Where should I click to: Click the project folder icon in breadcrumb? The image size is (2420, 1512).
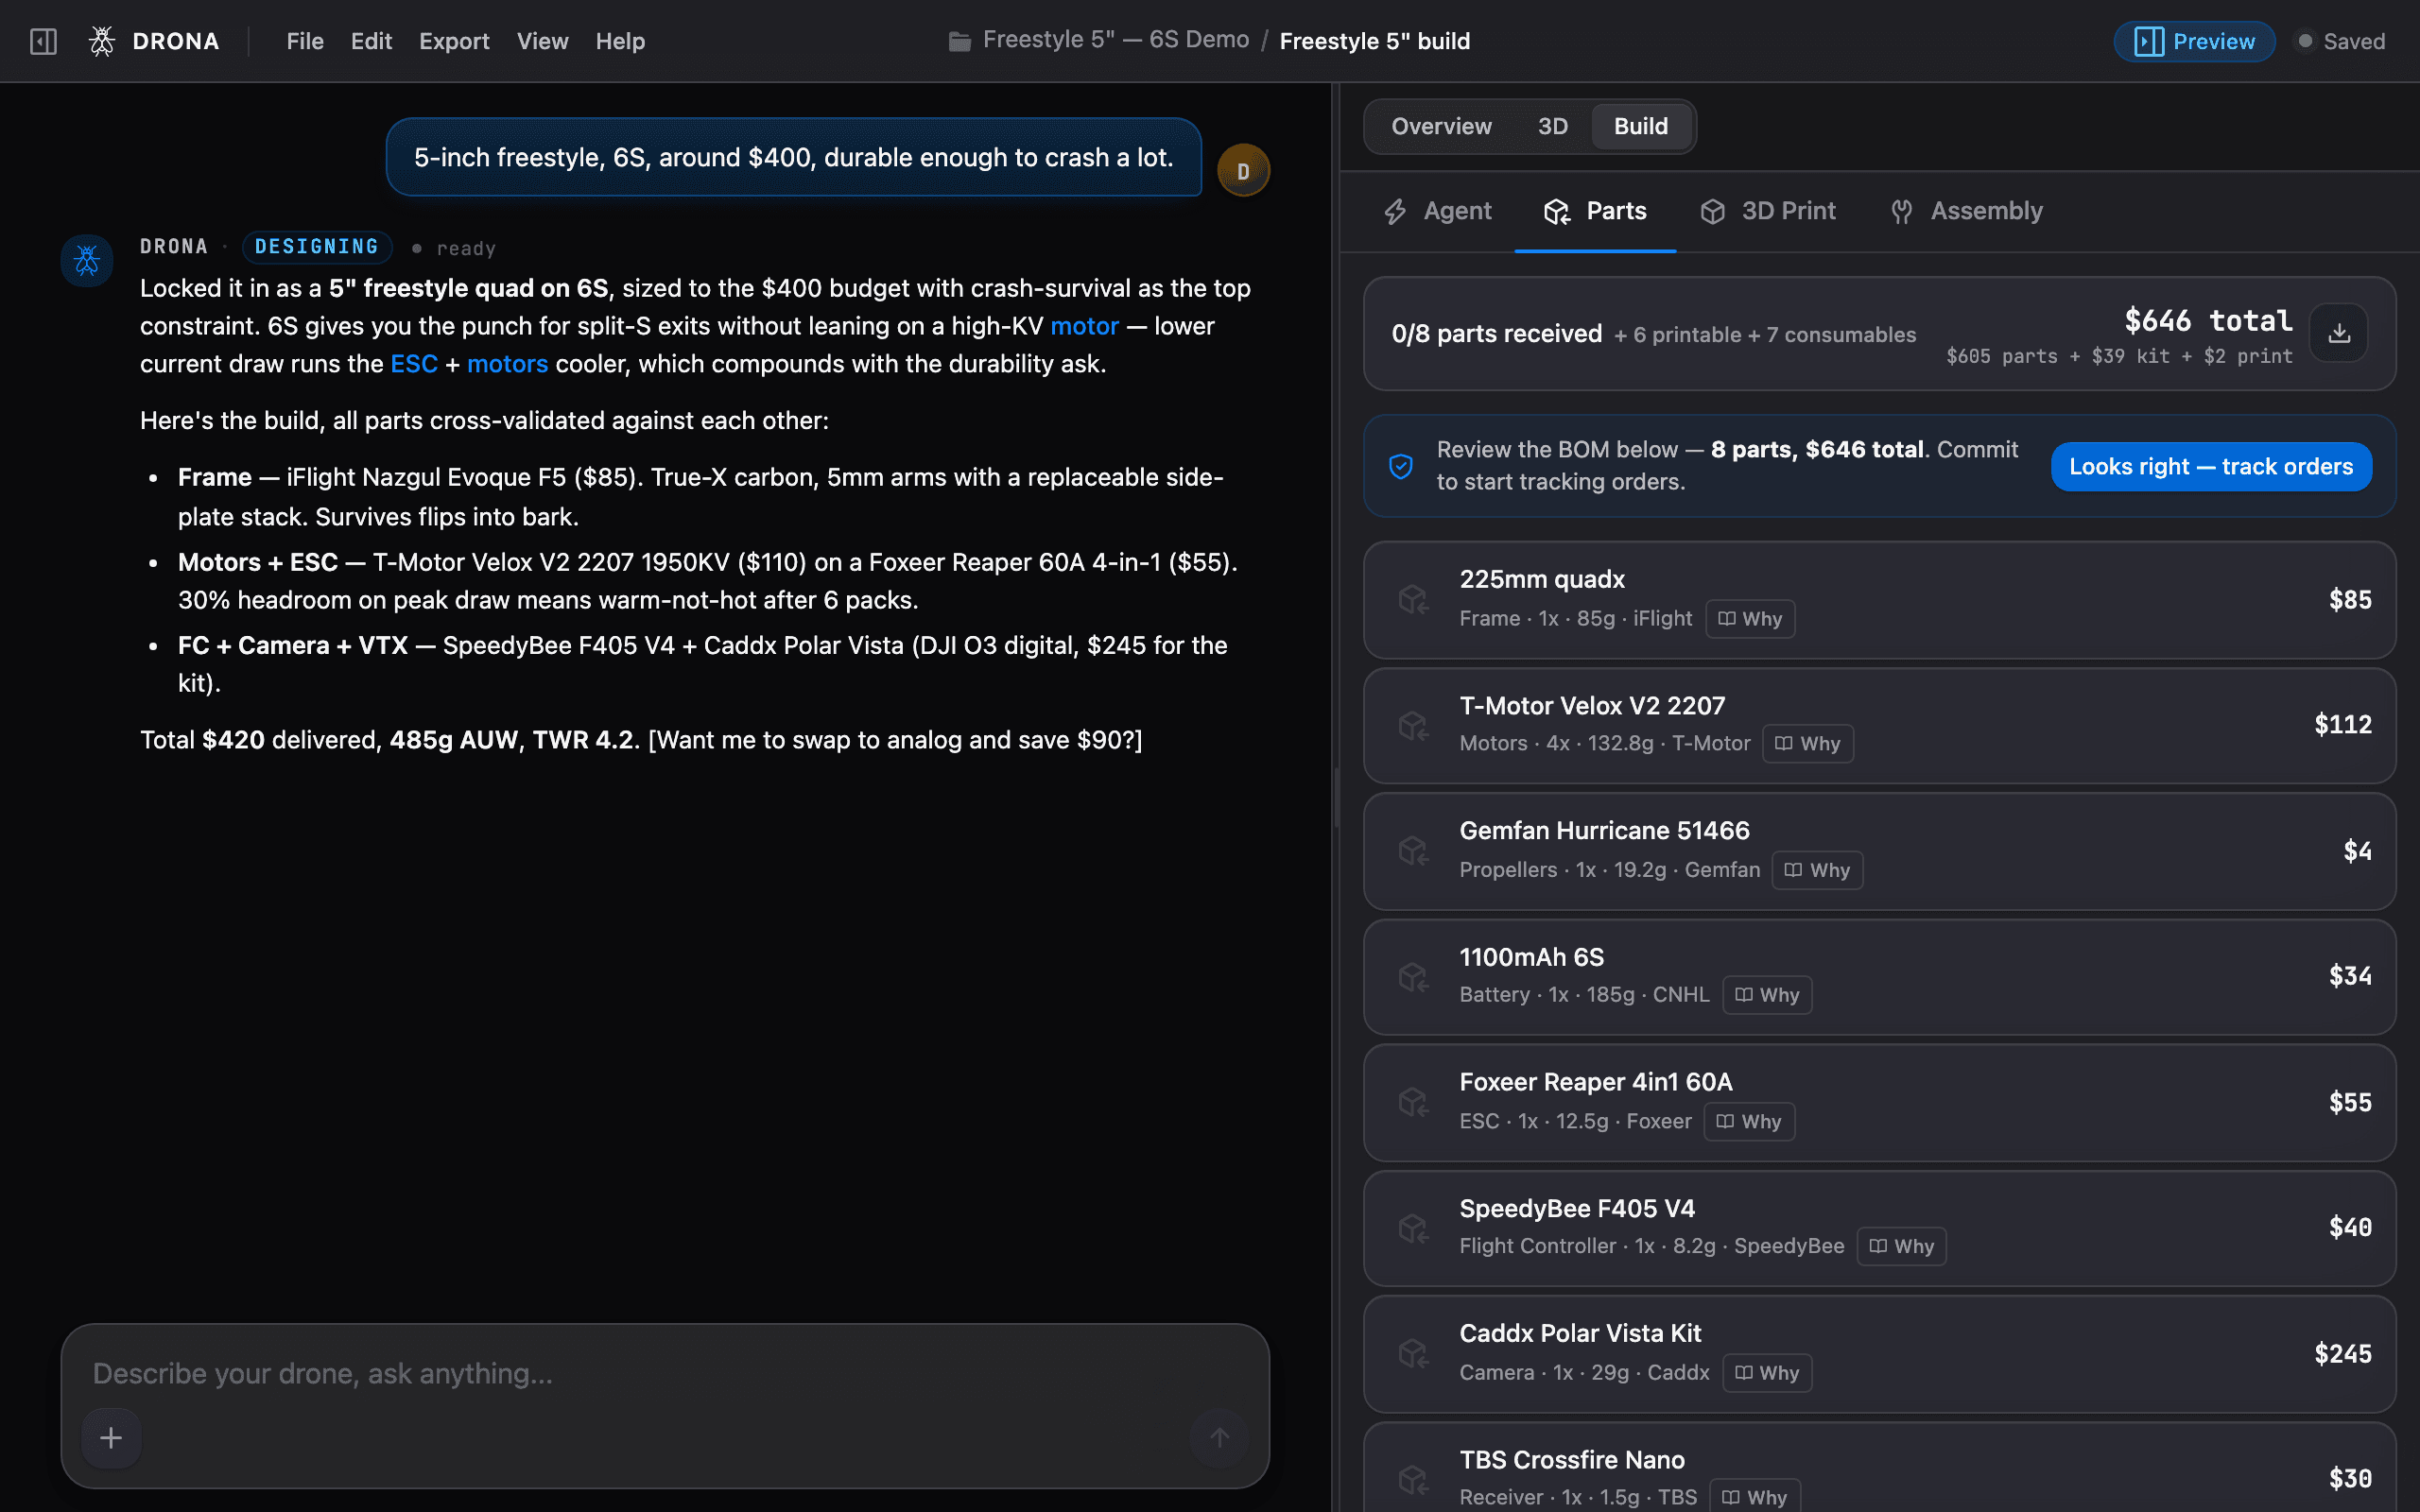point(959,41)
